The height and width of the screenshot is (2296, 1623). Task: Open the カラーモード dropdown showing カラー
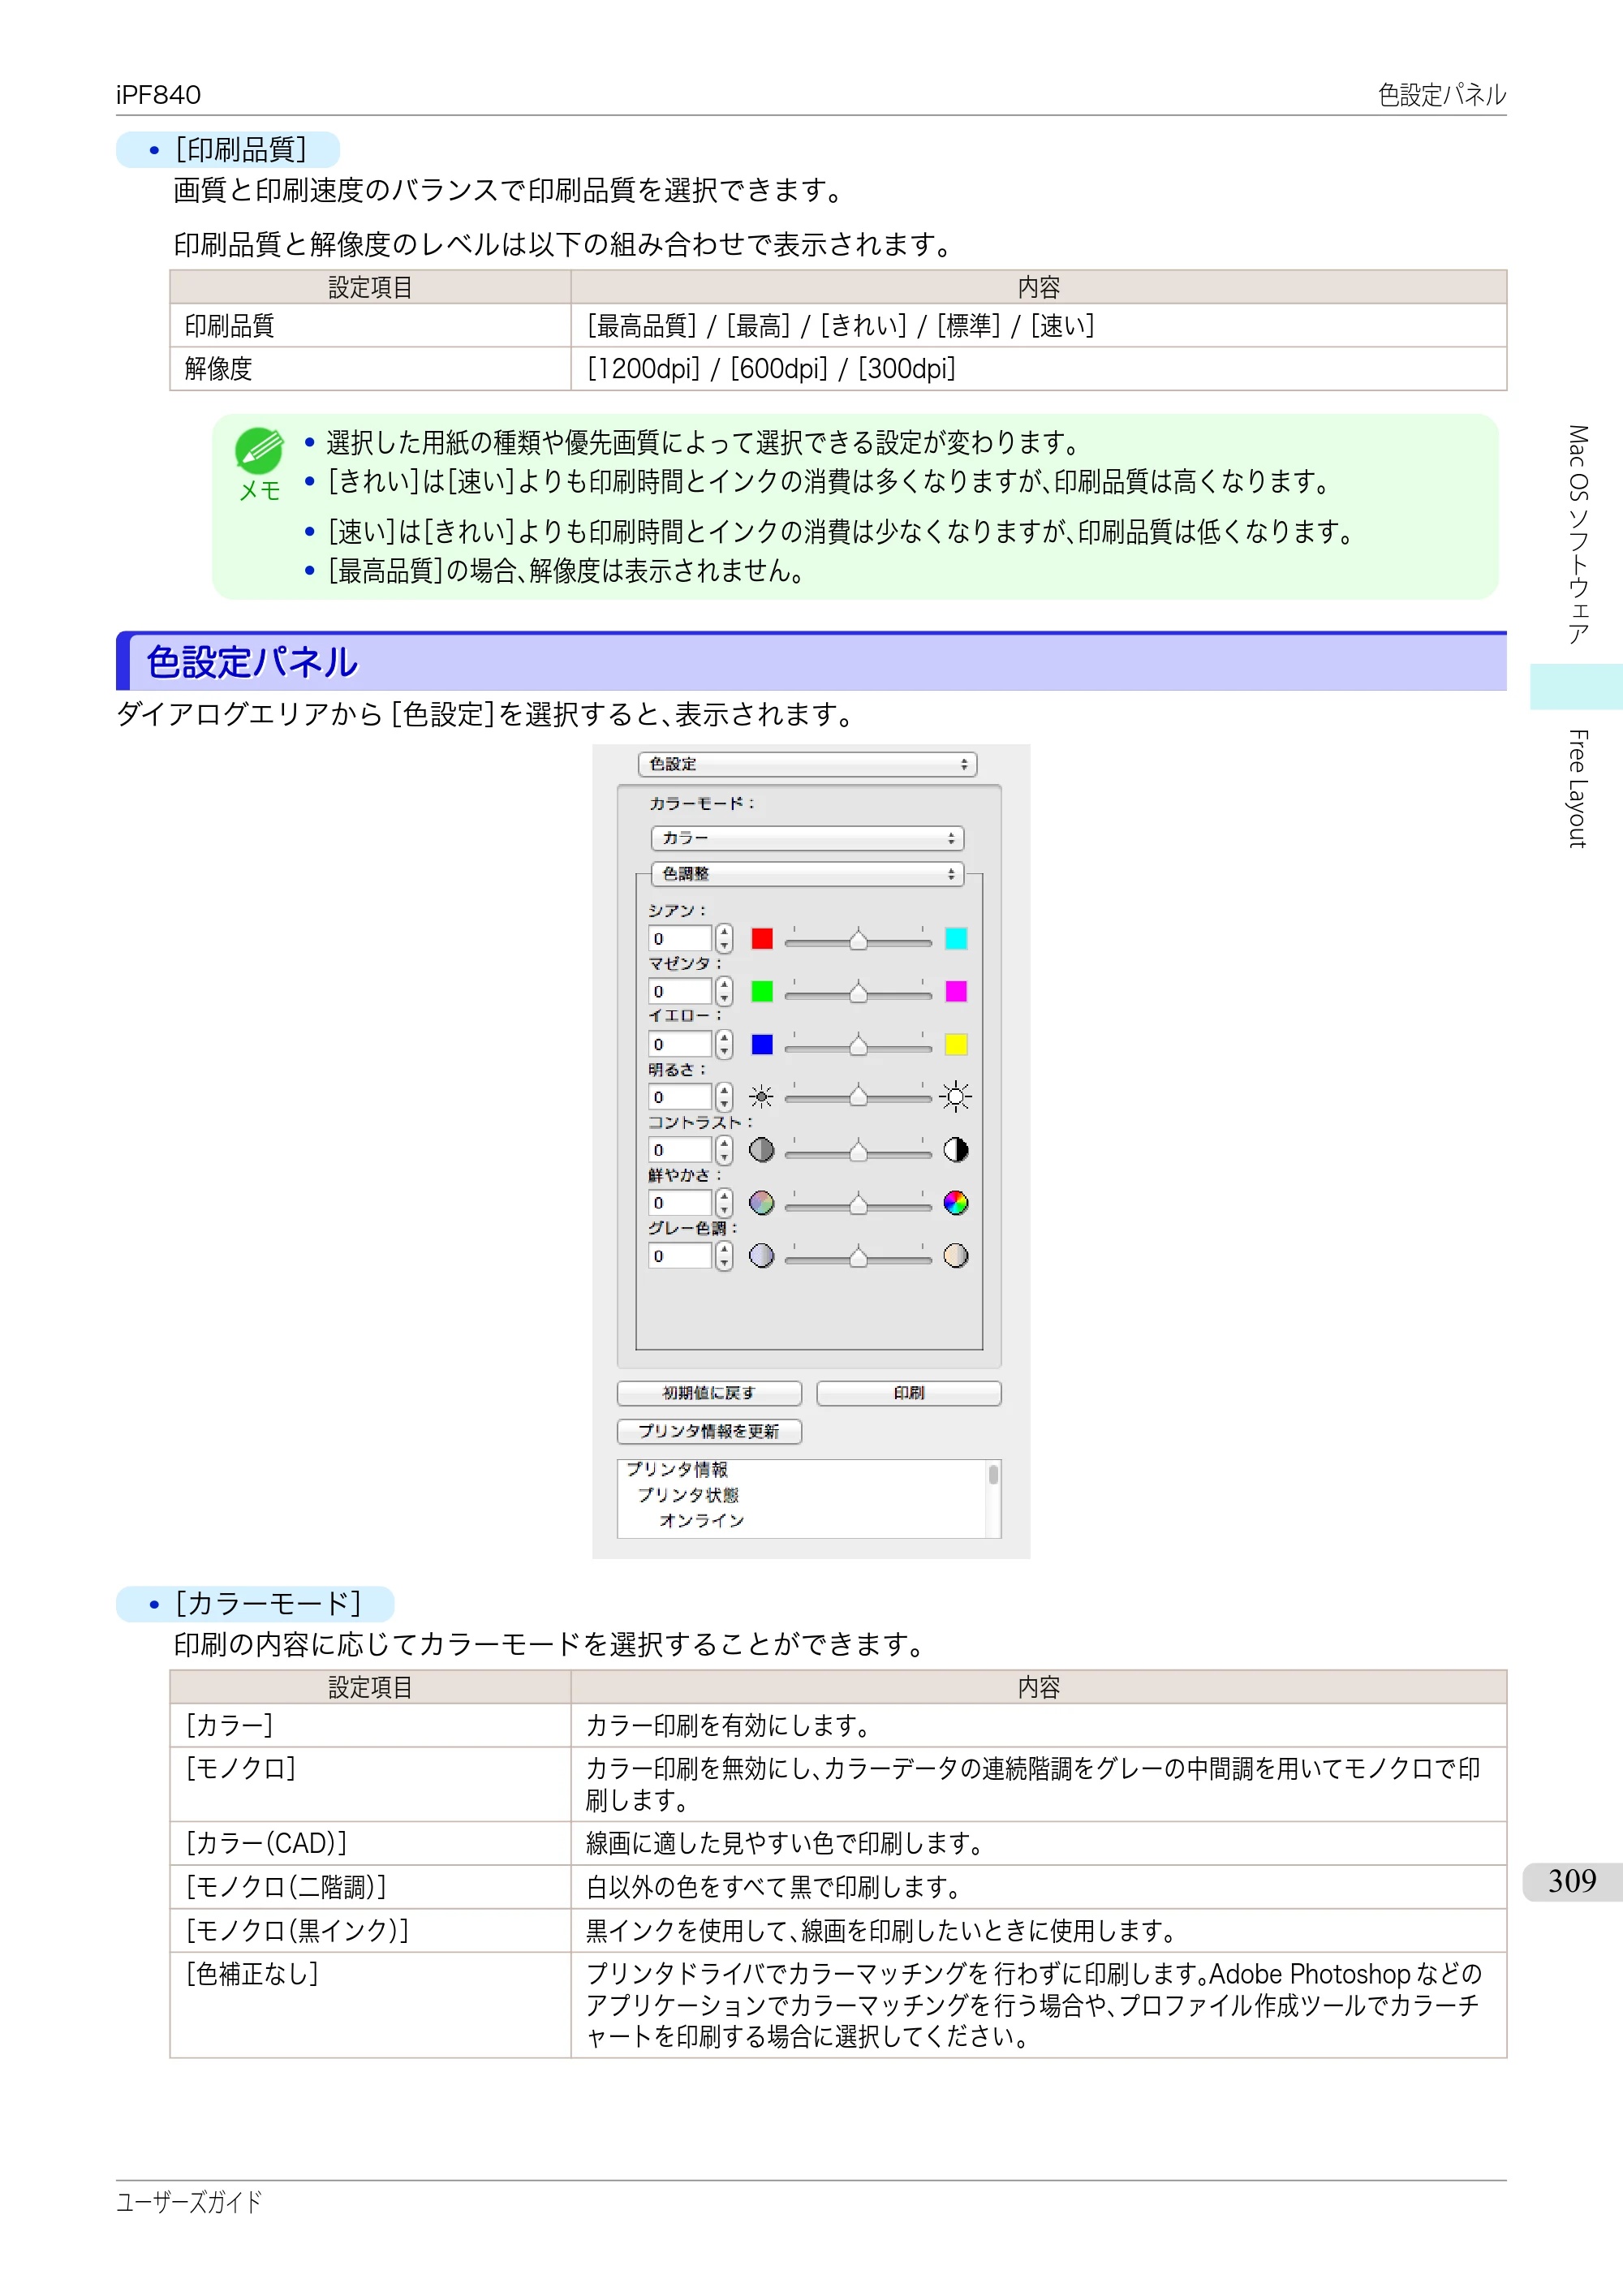(x=807, y=838)
